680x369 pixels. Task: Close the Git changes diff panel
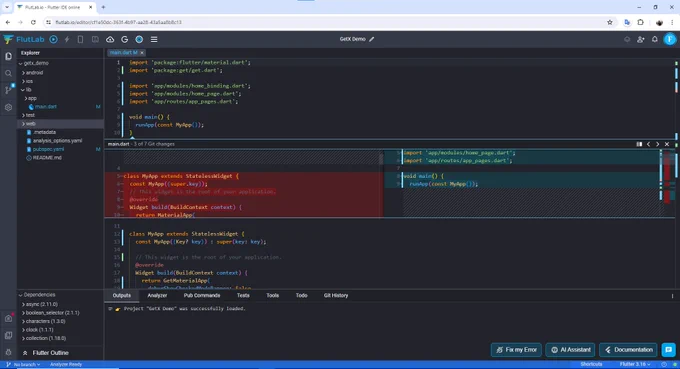pos(667,144)
